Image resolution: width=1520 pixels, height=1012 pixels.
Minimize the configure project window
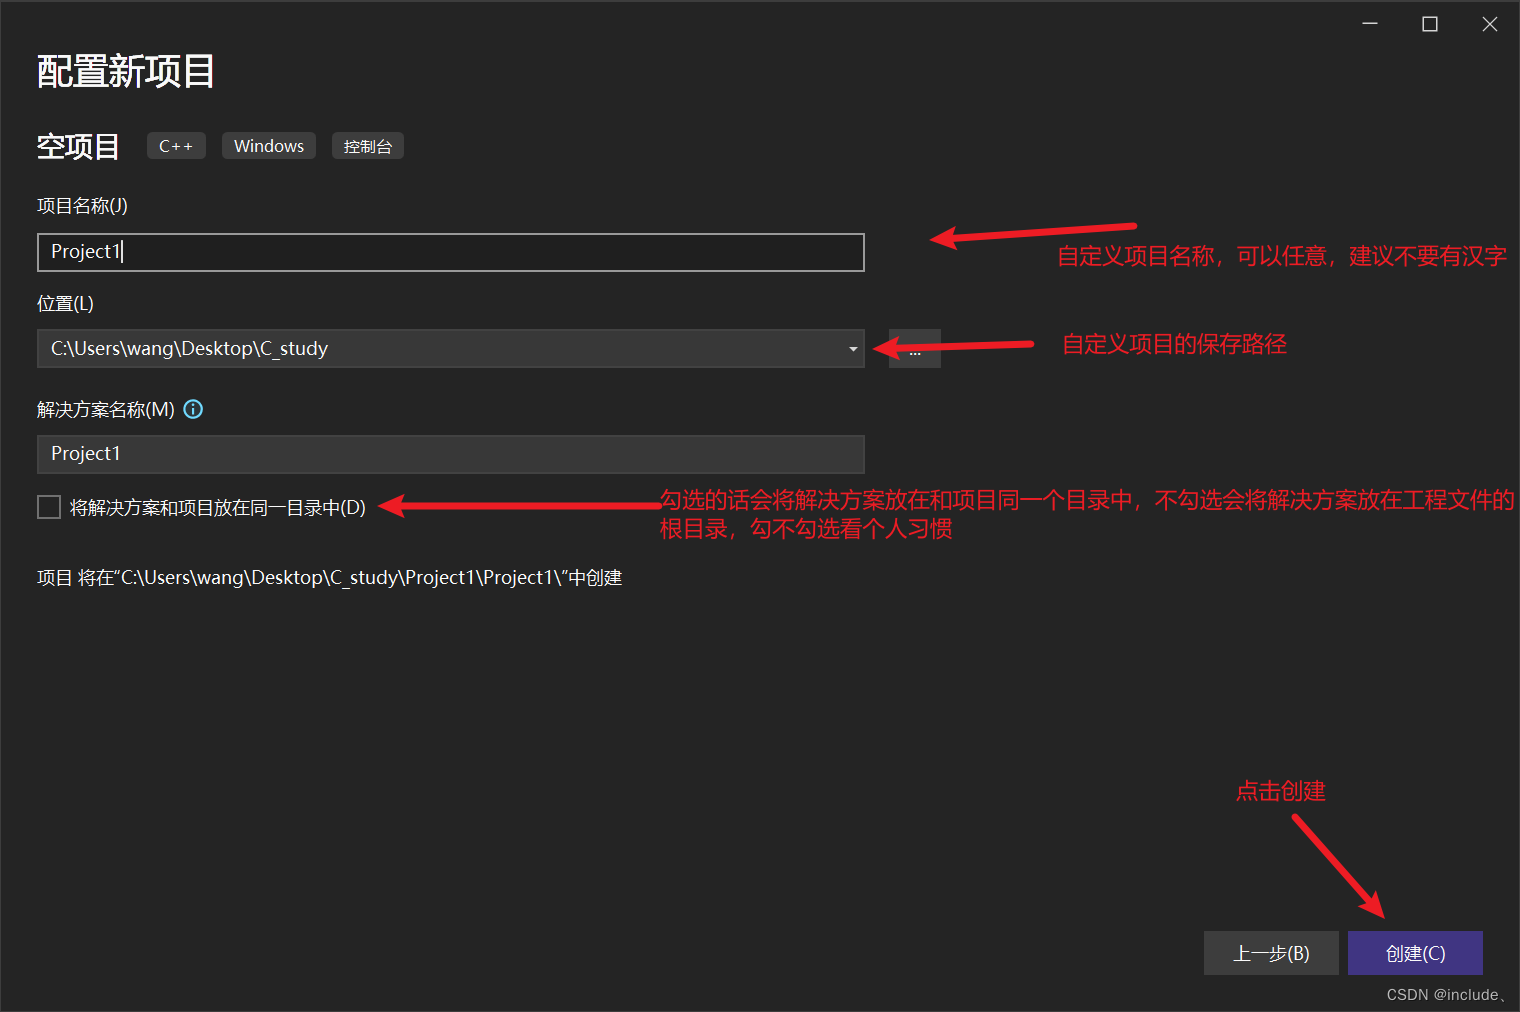point(1370,24)
